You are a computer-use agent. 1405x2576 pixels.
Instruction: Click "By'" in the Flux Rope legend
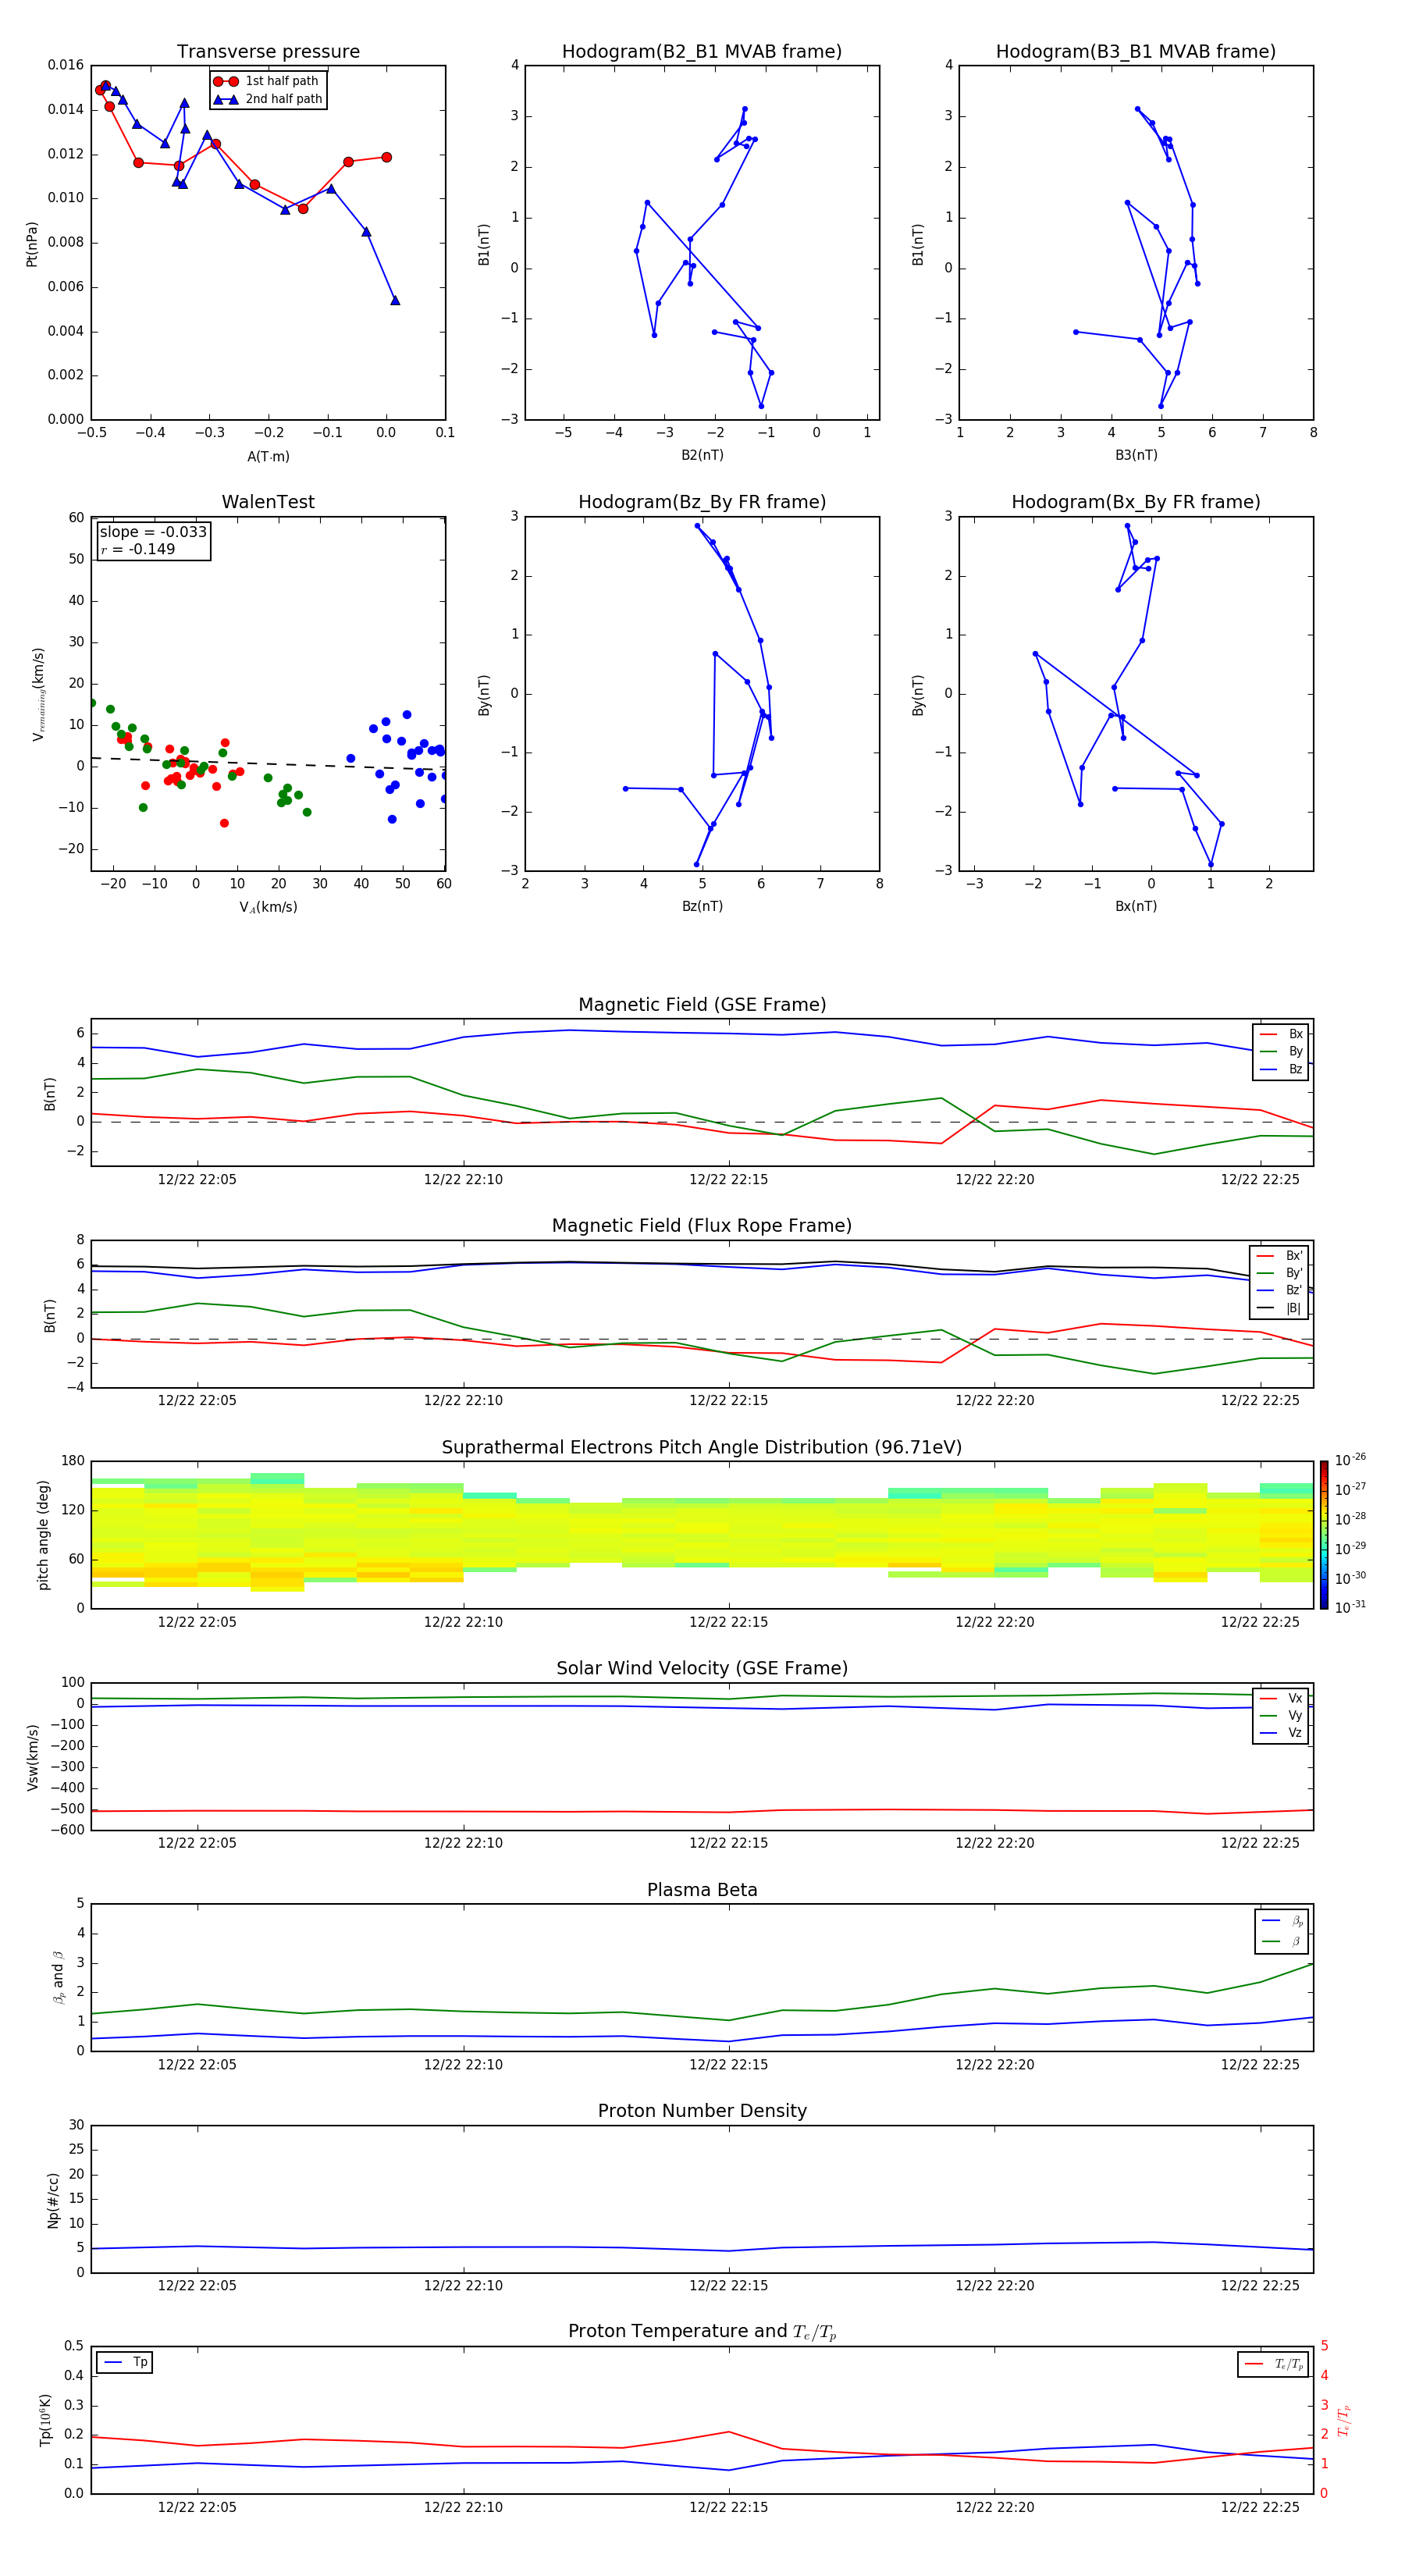pyautogui.click(x=1294, y=1273)
